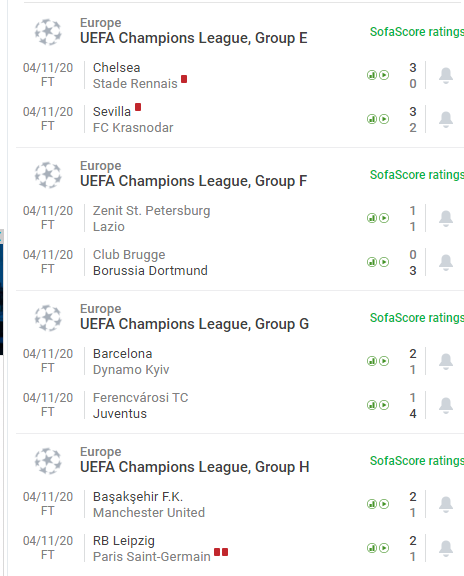
Task: Click Champions League ball logo for Group E
Action: pyautogui.click(x=48, y=32)
